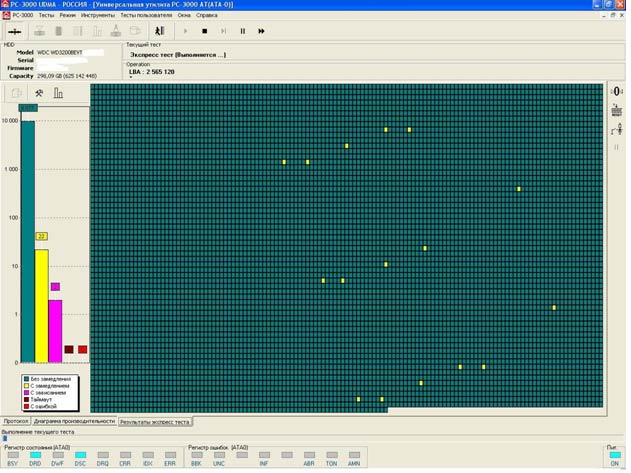
Task: Click the DRD status register indicator
Action: (x=35, y=455)
